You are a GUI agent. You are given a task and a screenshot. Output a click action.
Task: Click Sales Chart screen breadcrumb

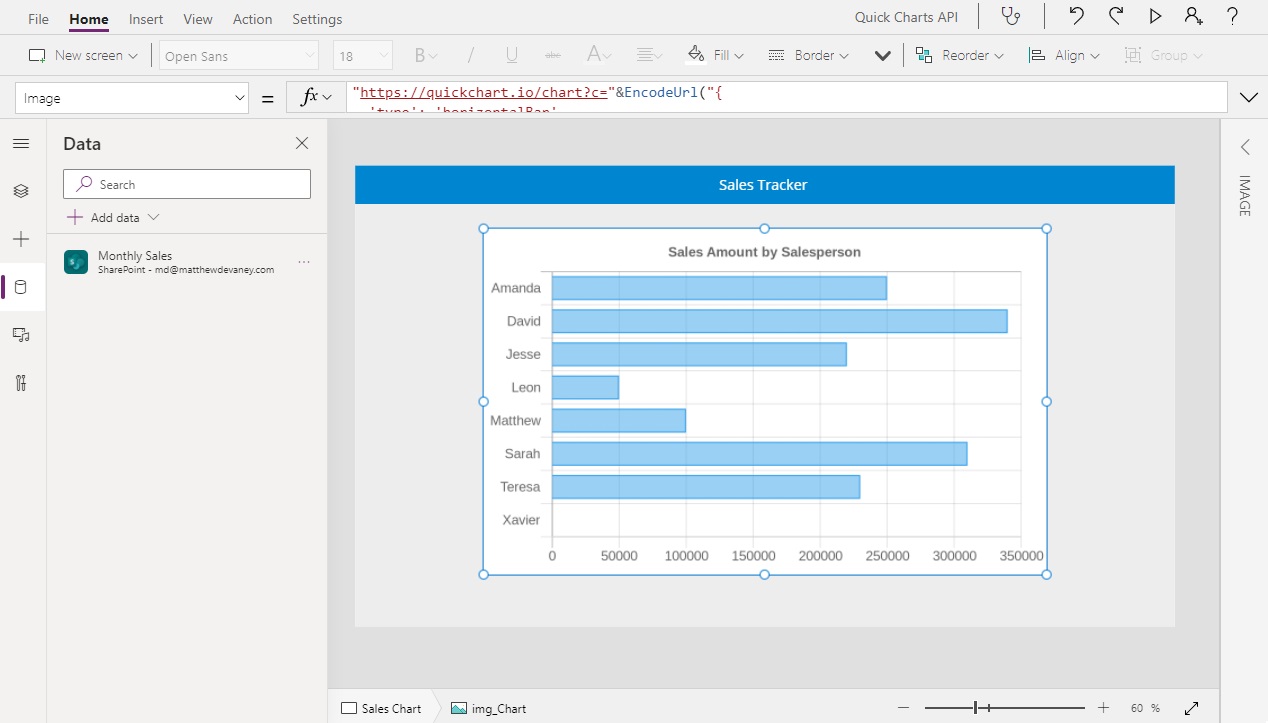point(381,708)
